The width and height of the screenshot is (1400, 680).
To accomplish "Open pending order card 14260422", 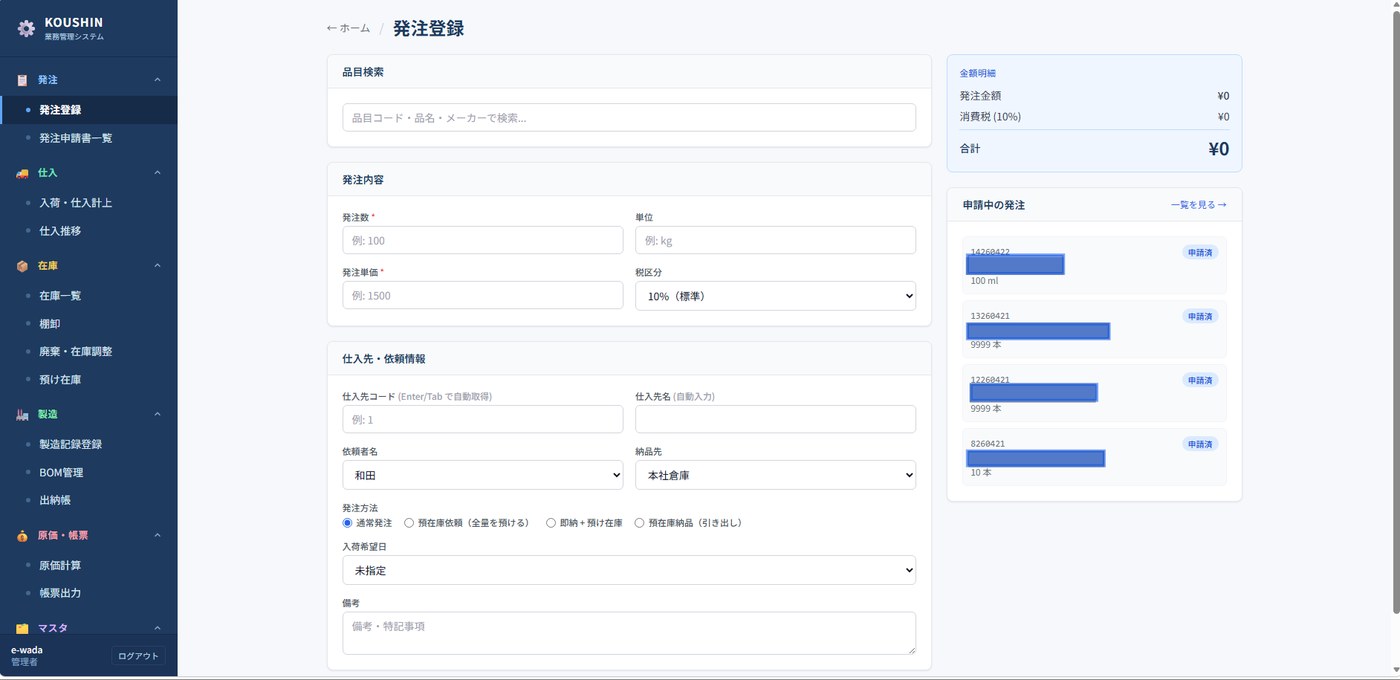I will coord(1094,265).
